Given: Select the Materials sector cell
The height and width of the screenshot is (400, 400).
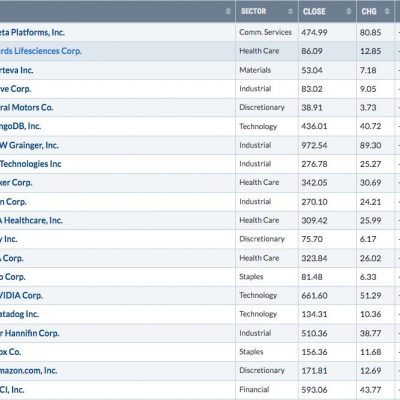Looking at the screenshot, I should [x=255, y=70].
